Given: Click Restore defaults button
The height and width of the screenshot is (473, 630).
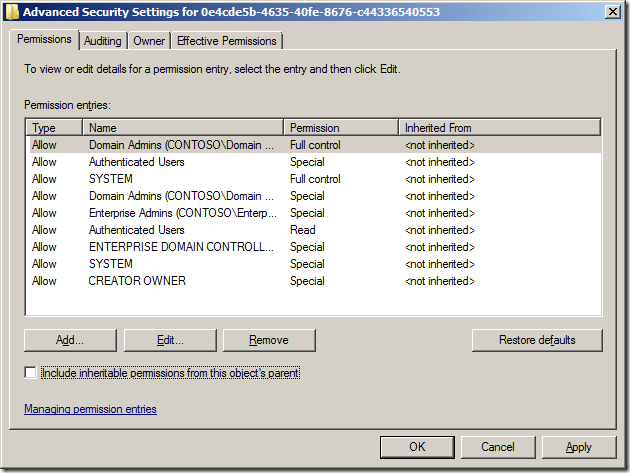Looking at the screenshot, I should coord(537,340).
